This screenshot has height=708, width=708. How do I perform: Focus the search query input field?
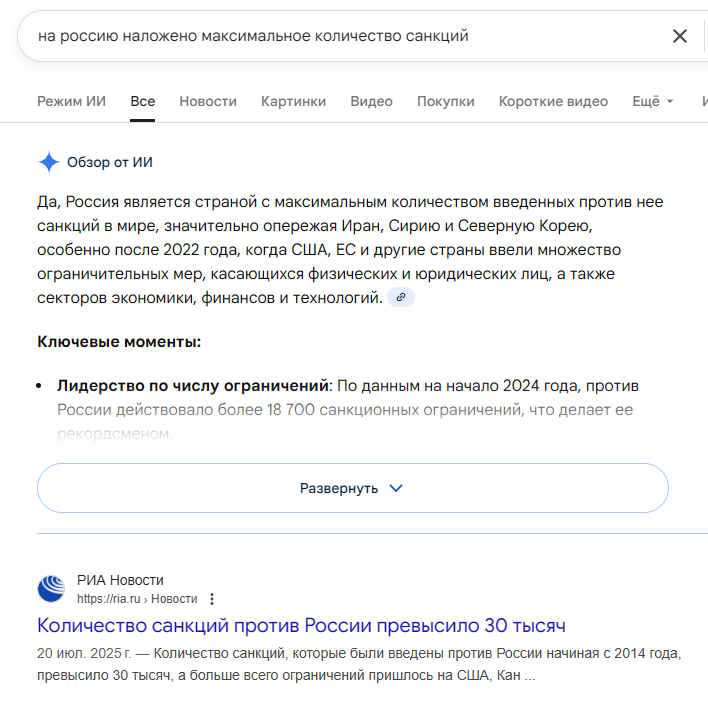[340, 36]
